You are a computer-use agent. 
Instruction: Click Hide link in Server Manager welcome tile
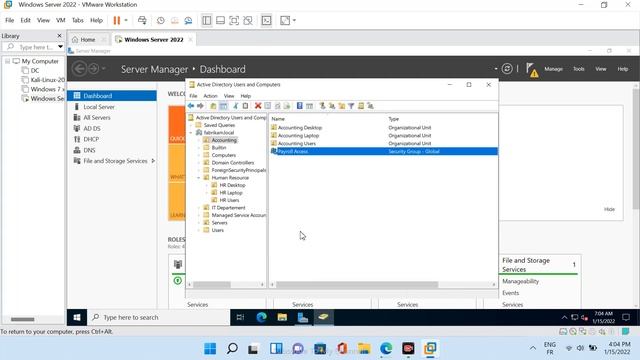[609, 209]
